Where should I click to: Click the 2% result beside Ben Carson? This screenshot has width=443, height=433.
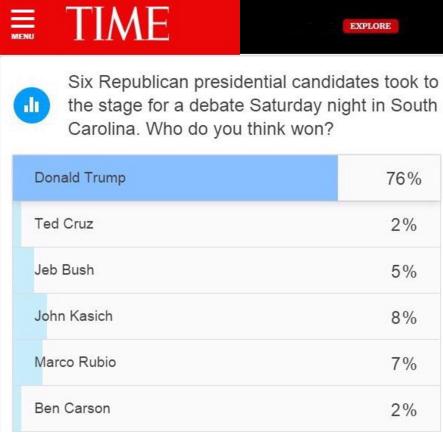404,410
